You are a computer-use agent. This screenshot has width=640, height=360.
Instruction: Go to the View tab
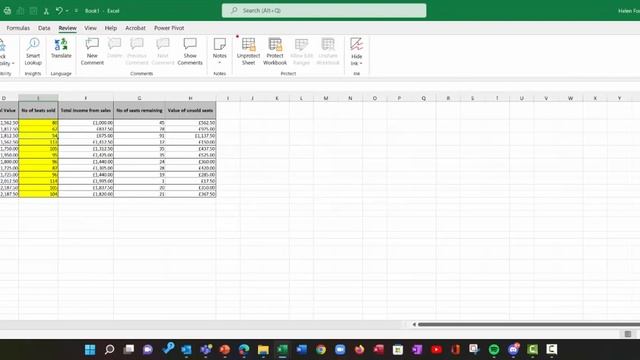(90, 28)
